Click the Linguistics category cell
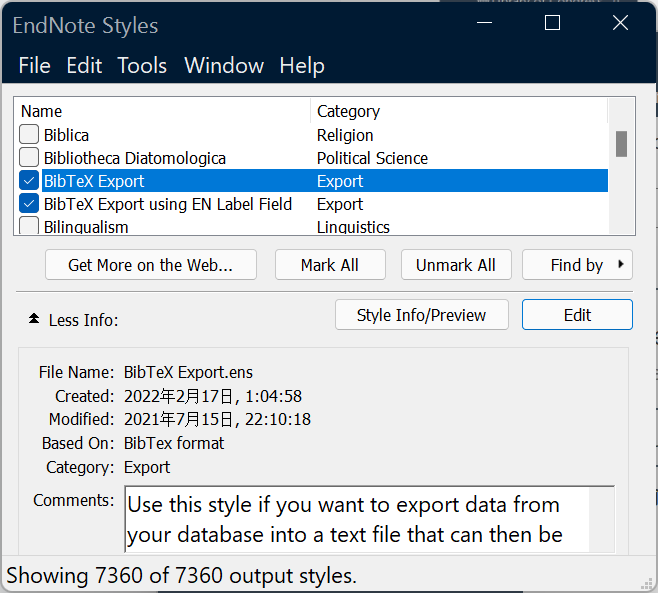Viewport: 658px width, 593px height. tap(353, 227)
